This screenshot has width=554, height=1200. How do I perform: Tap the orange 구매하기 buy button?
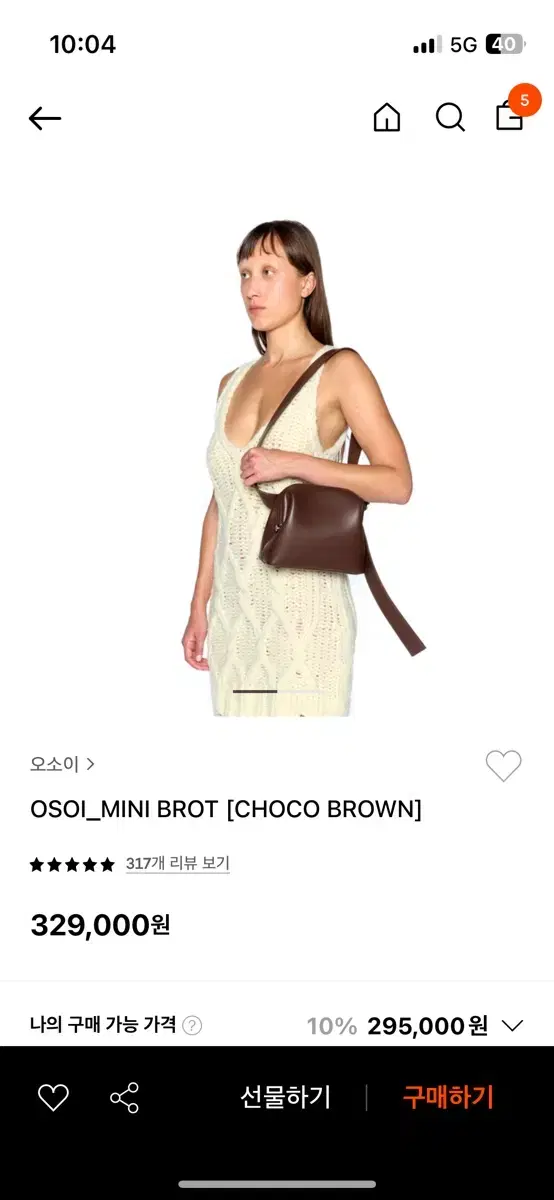click(x=448, y=1097)
